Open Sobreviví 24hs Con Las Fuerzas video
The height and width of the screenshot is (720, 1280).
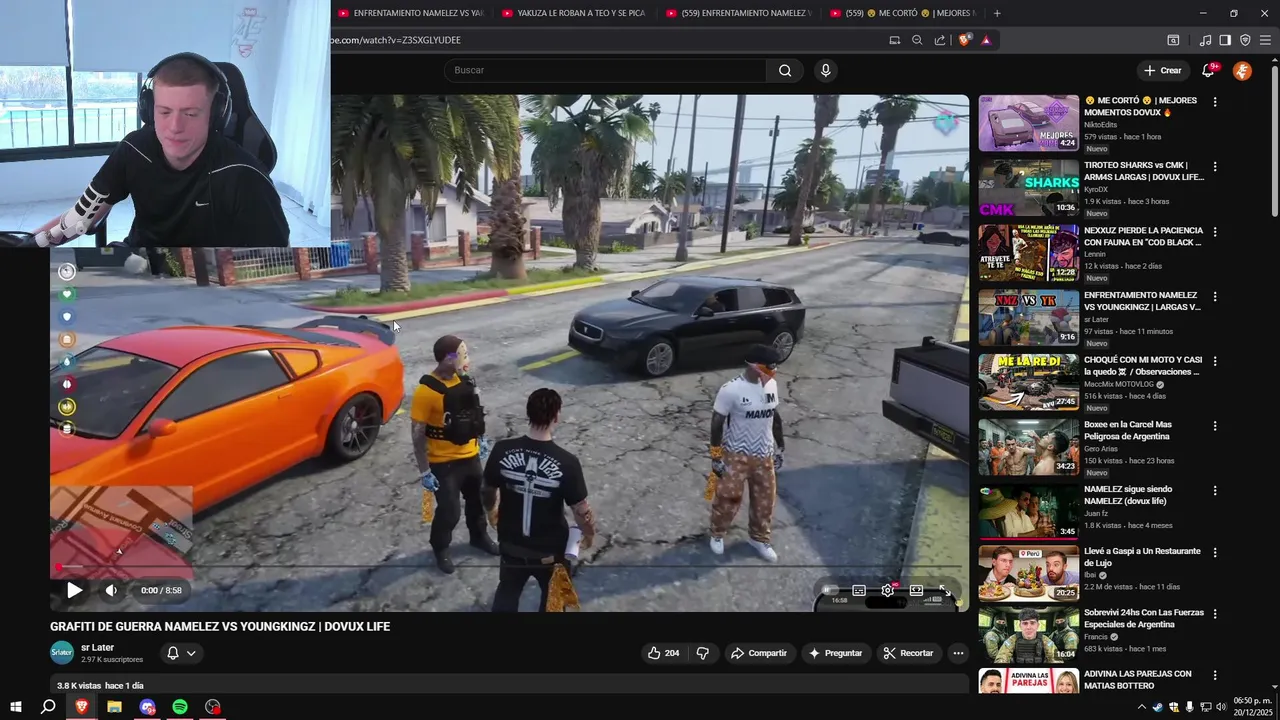(1144, 617)
